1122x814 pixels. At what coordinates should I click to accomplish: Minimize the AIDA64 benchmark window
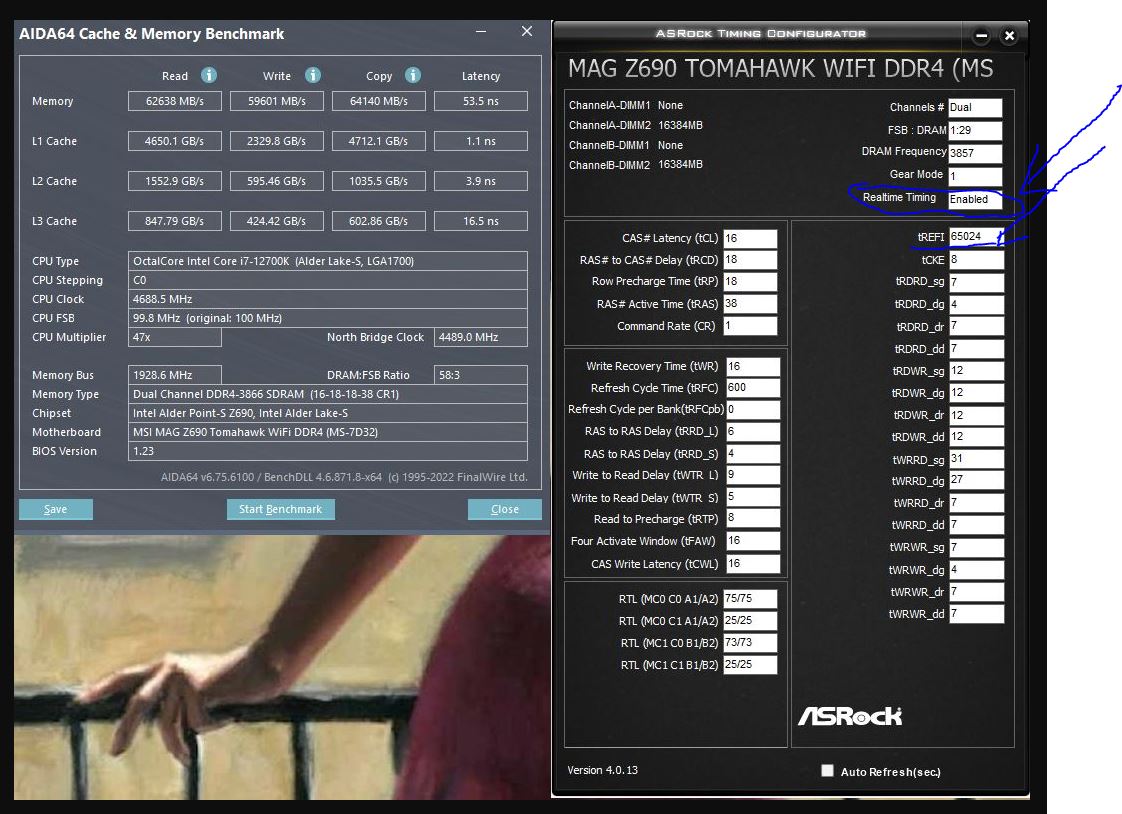coord(481,31)
